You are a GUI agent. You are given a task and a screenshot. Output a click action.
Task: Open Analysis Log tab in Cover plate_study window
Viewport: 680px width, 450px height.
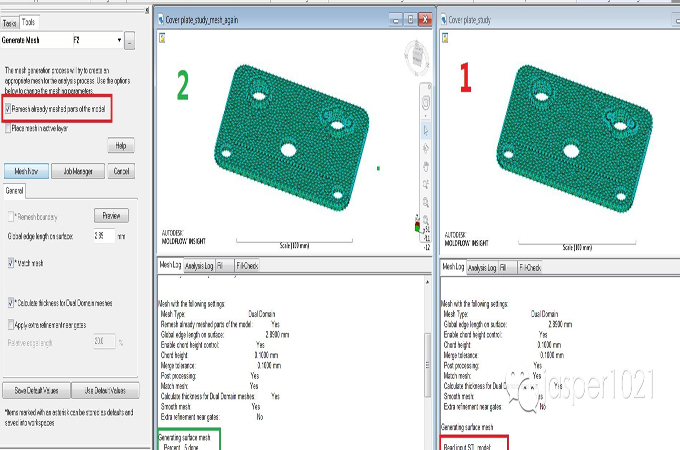pos(482,268)
